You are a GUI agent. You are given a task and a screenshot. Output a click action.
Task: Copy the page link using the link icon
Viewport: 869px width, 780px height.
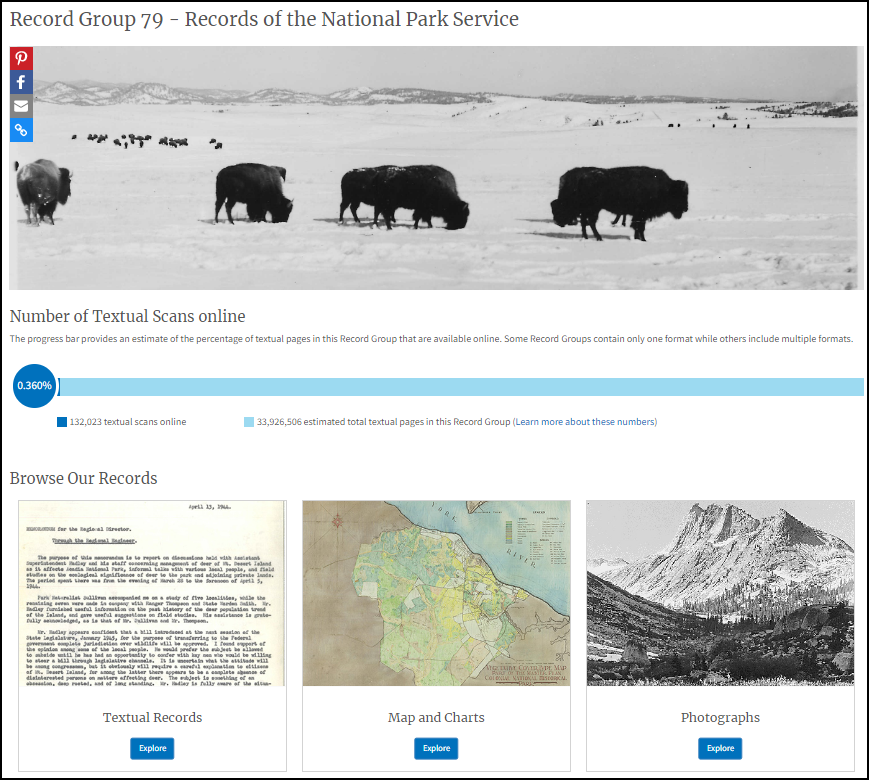click(20, 130)
